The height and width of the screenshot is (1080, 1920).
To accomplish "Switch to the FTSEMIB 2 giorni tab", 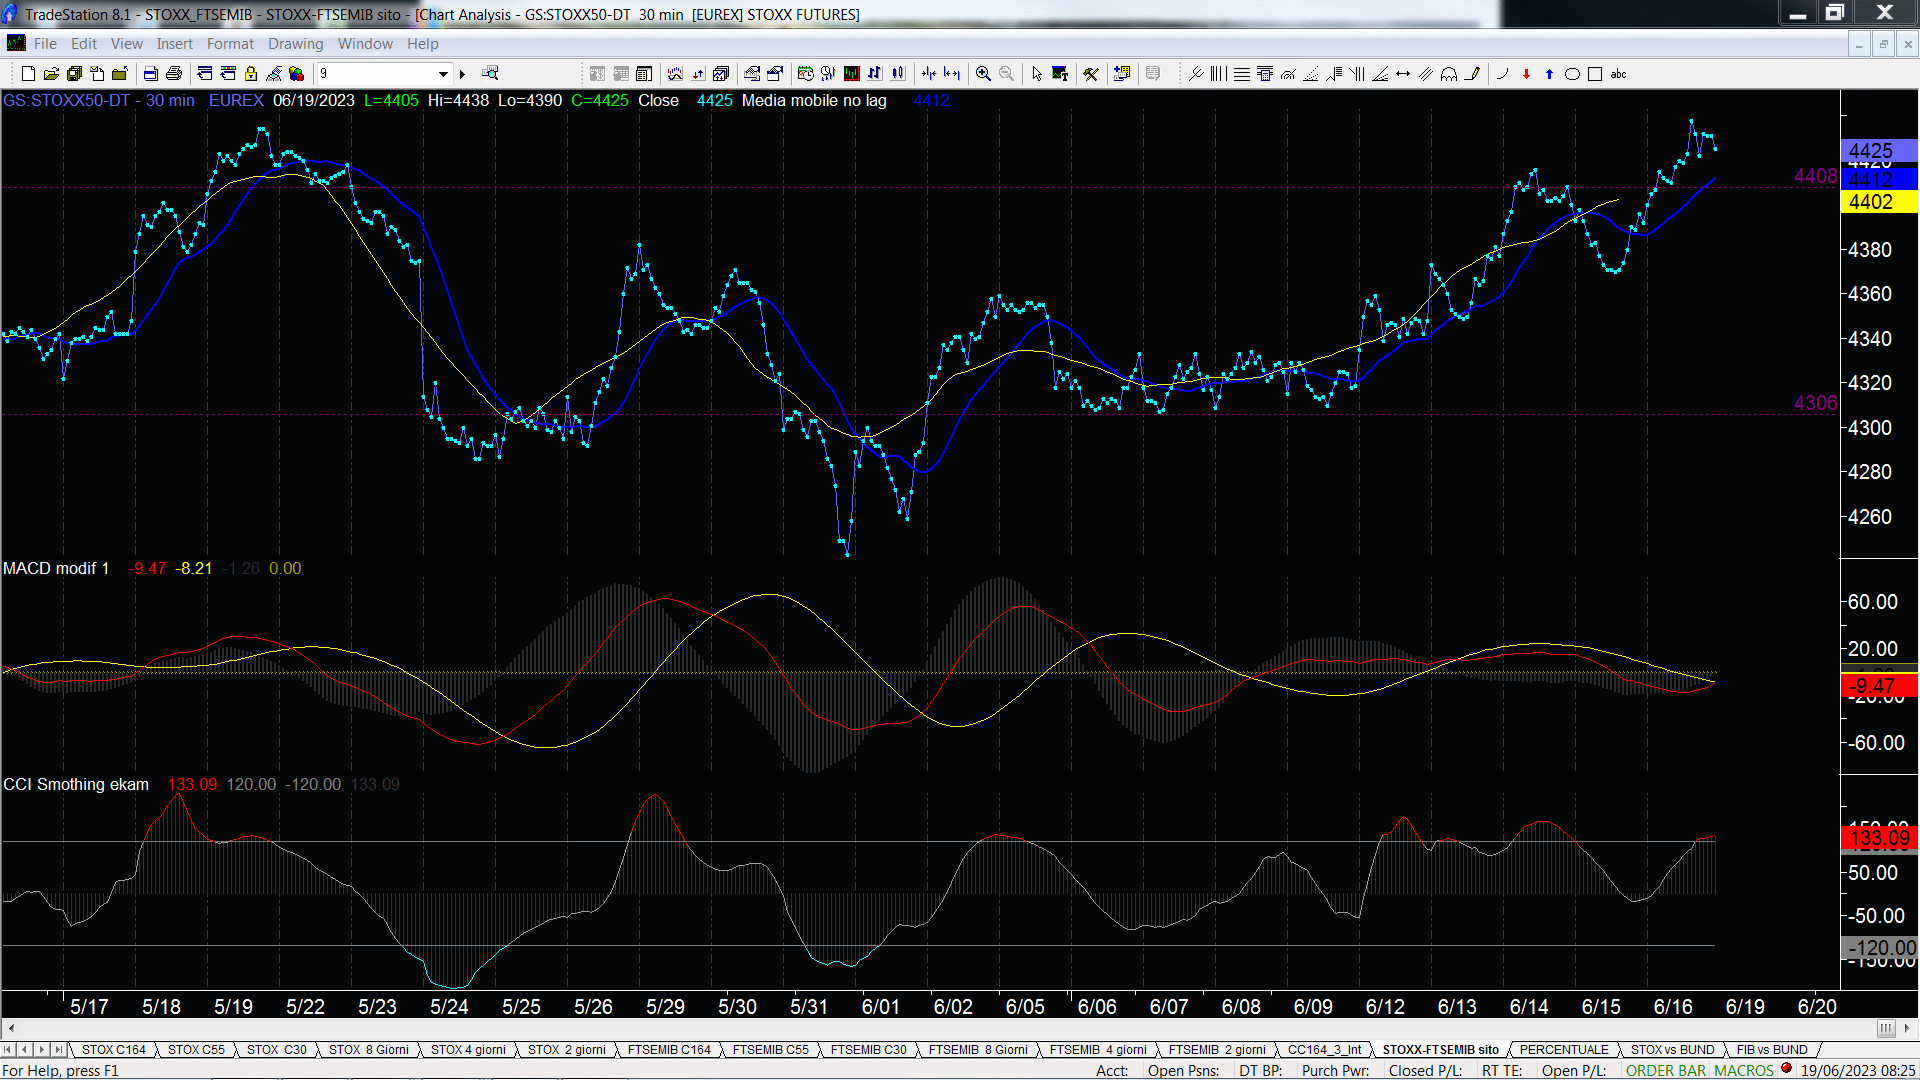I will coord(1217,1050).
